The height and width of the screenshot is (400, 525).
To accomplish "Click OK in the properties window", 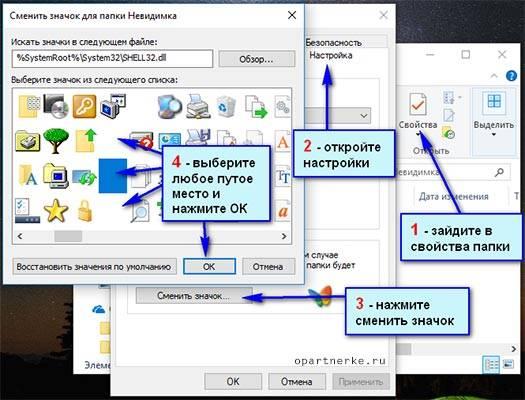I will coord(233,382).
